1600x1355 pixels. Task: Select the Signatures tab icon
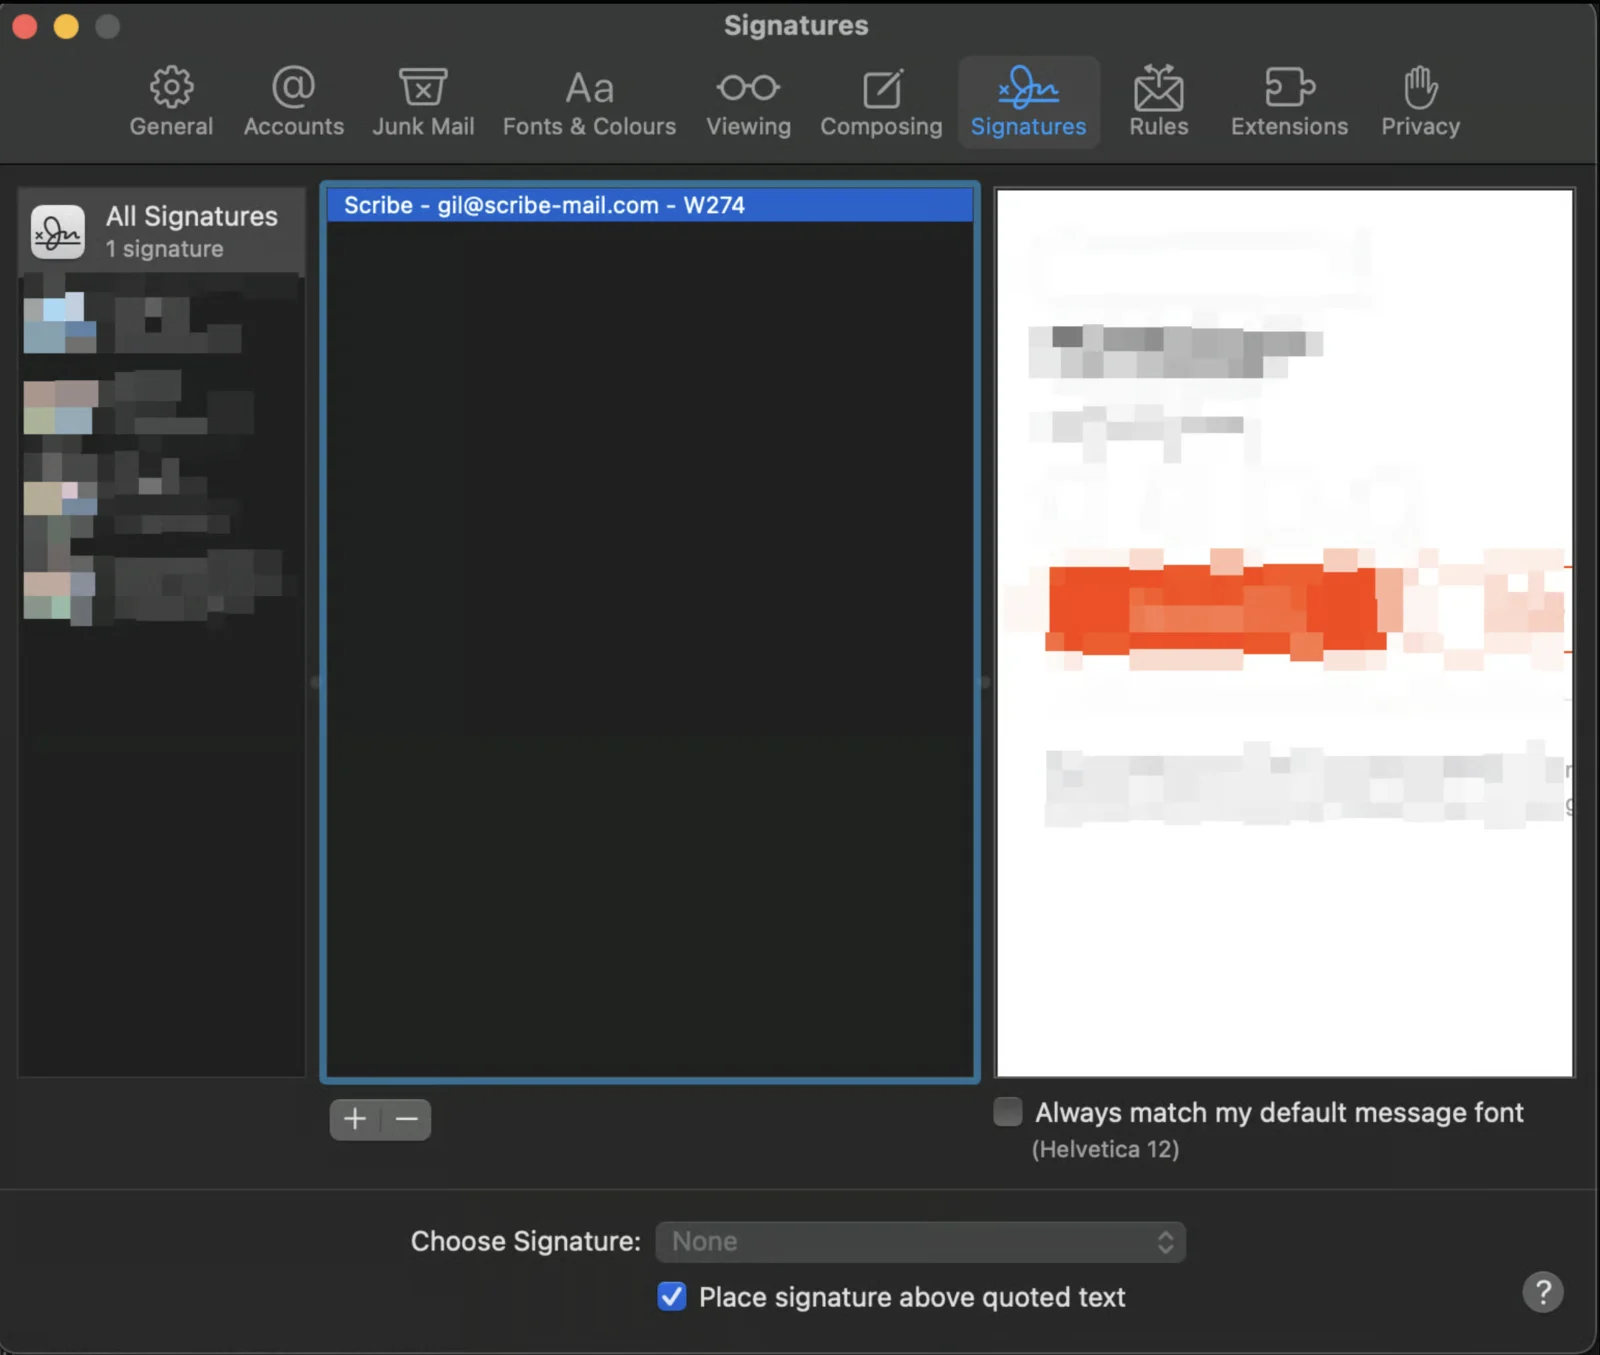tap(1029, 102)
